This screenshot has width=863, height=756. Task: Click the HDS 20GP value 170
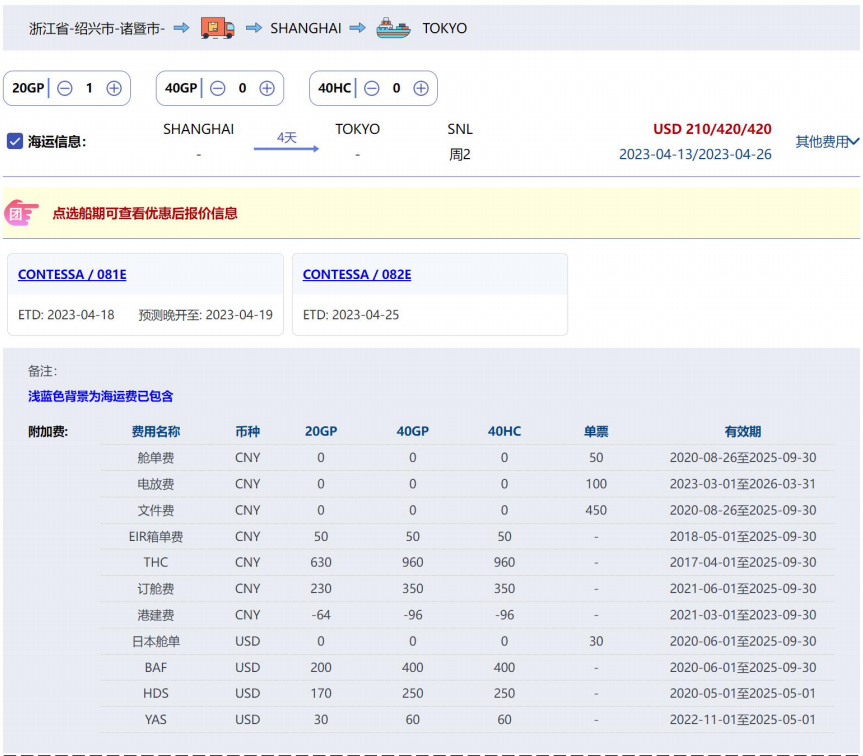pos(321,693)
